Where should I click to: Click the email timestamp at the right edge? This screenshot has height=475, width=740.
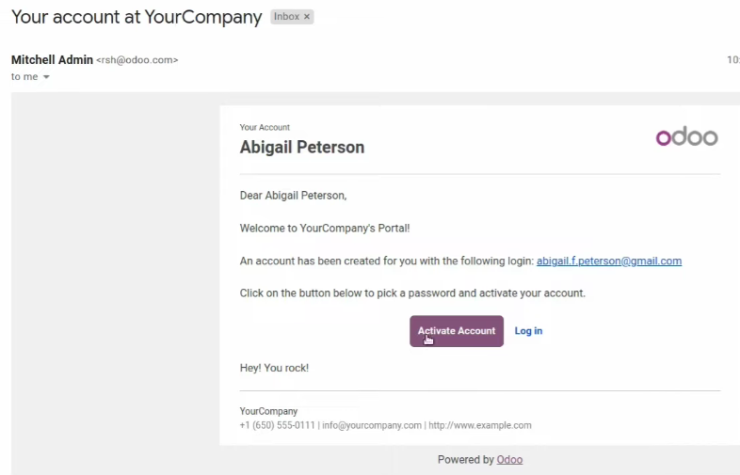(733, 60)
